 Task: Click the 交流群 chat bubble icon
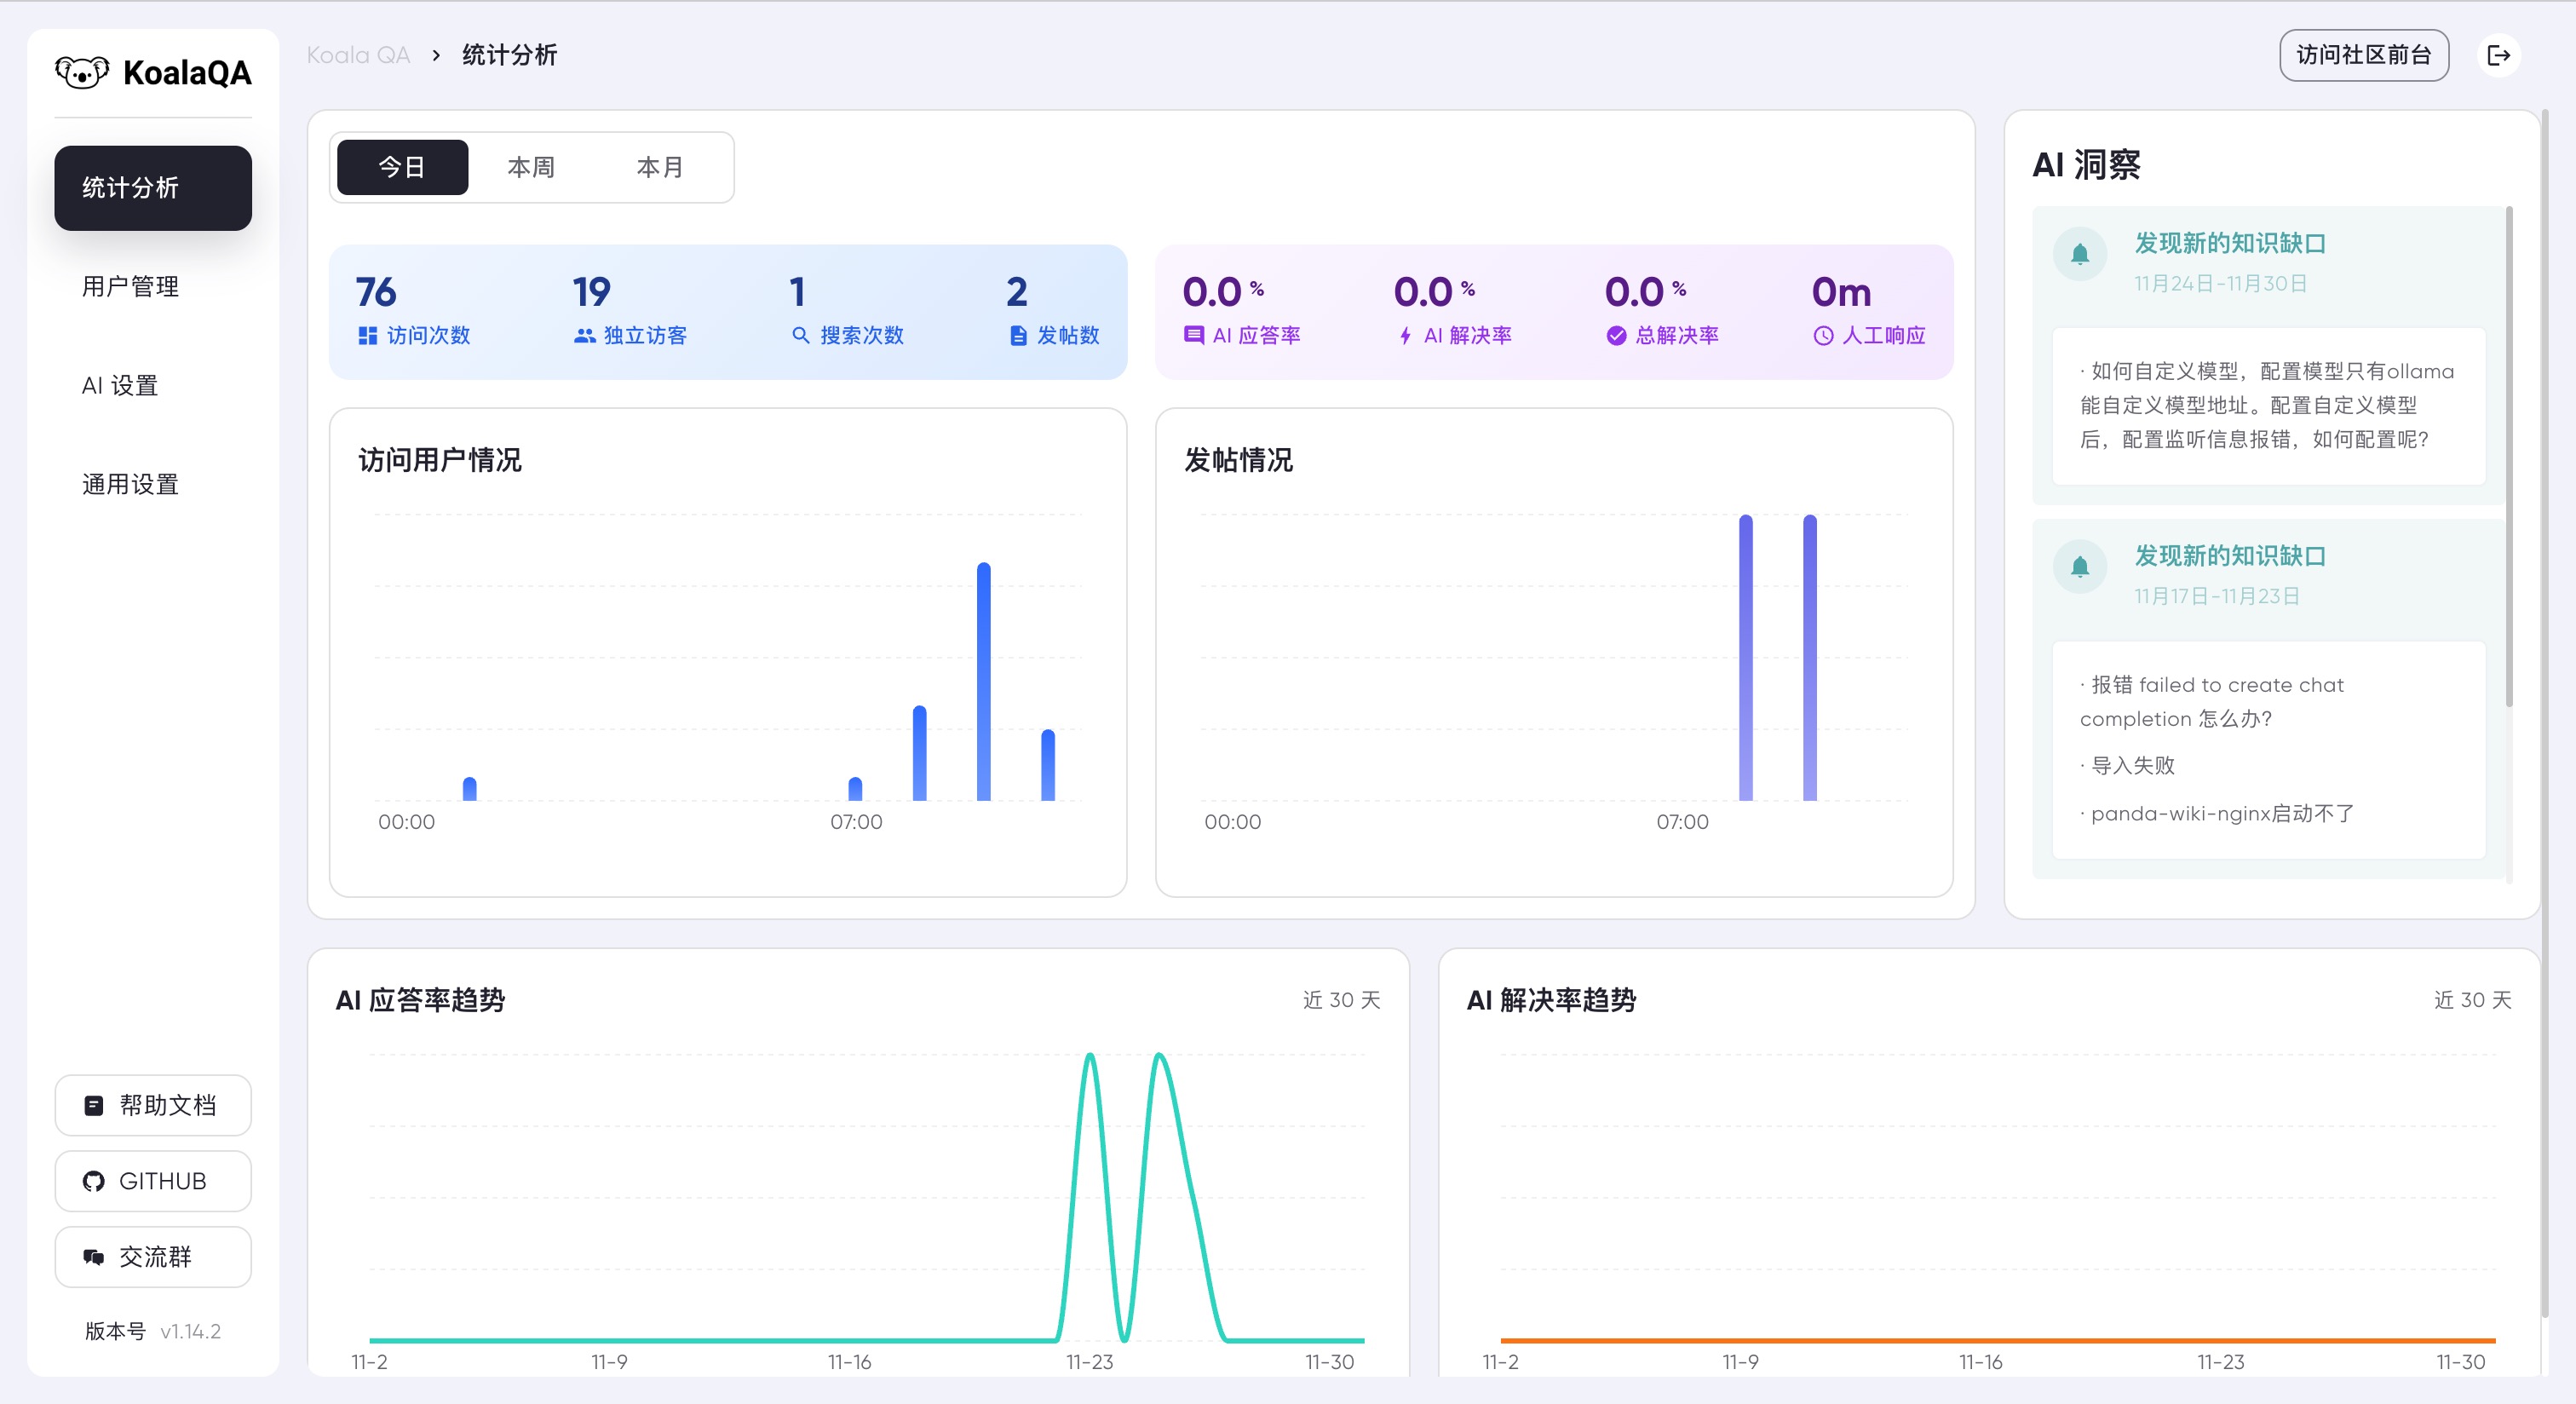tap(93, 1257)
